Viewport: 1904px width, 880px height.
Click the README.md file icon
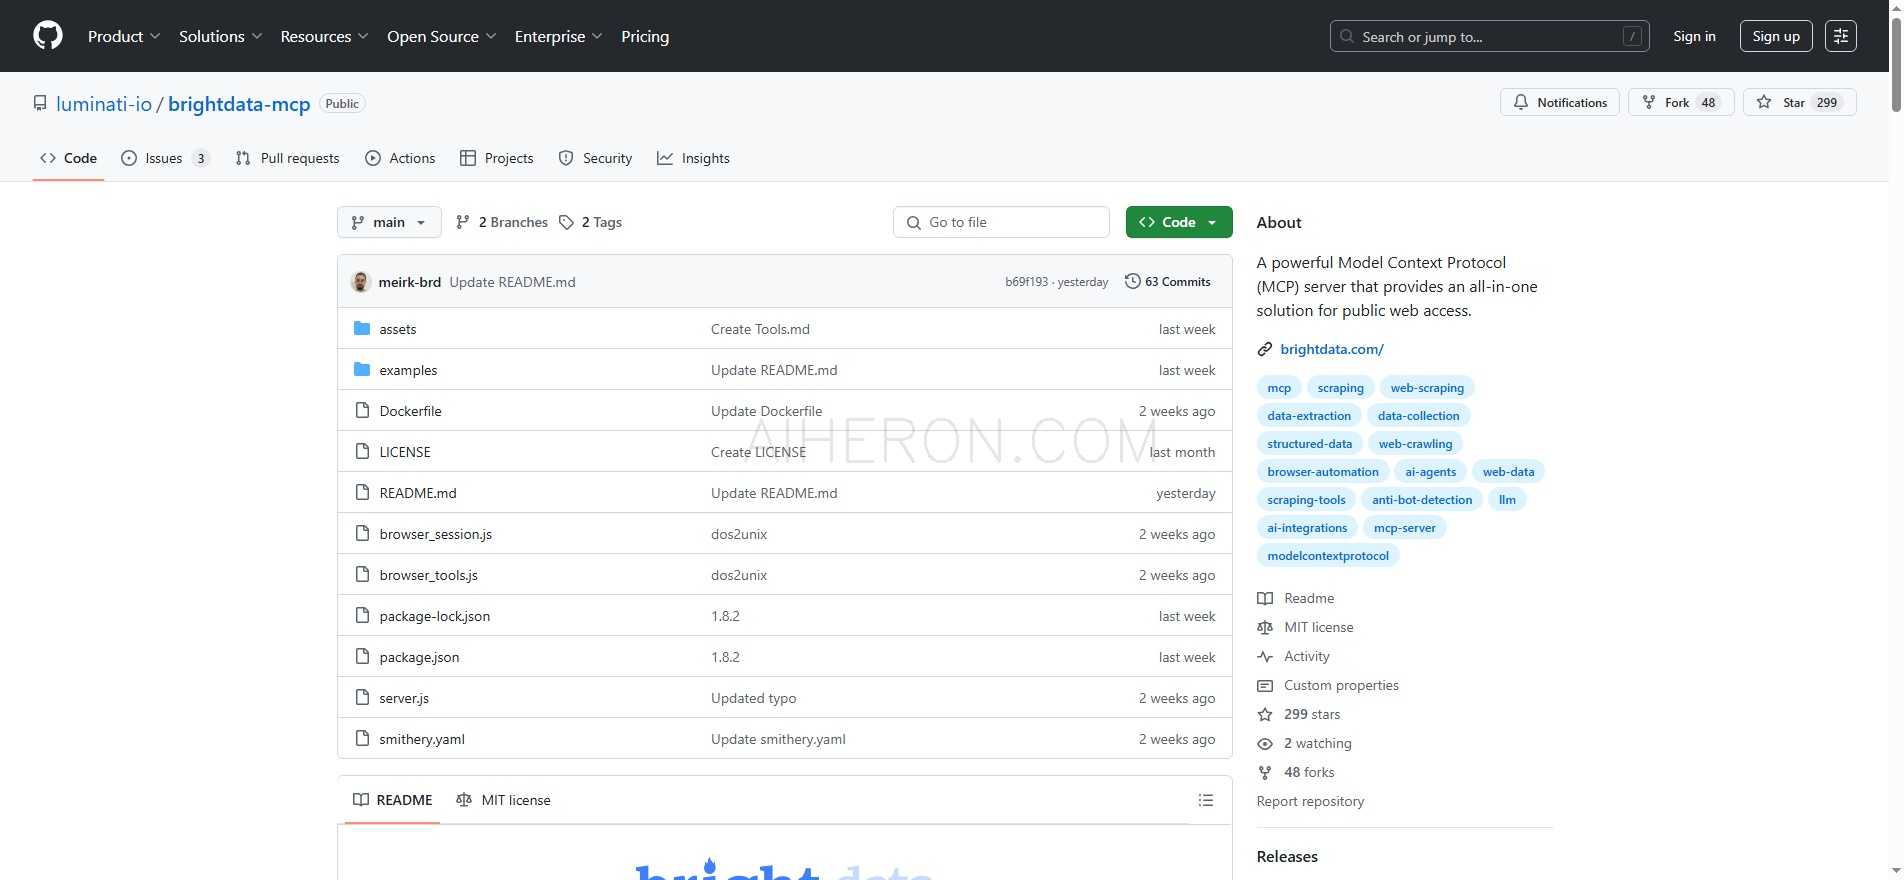coord(362,493)
